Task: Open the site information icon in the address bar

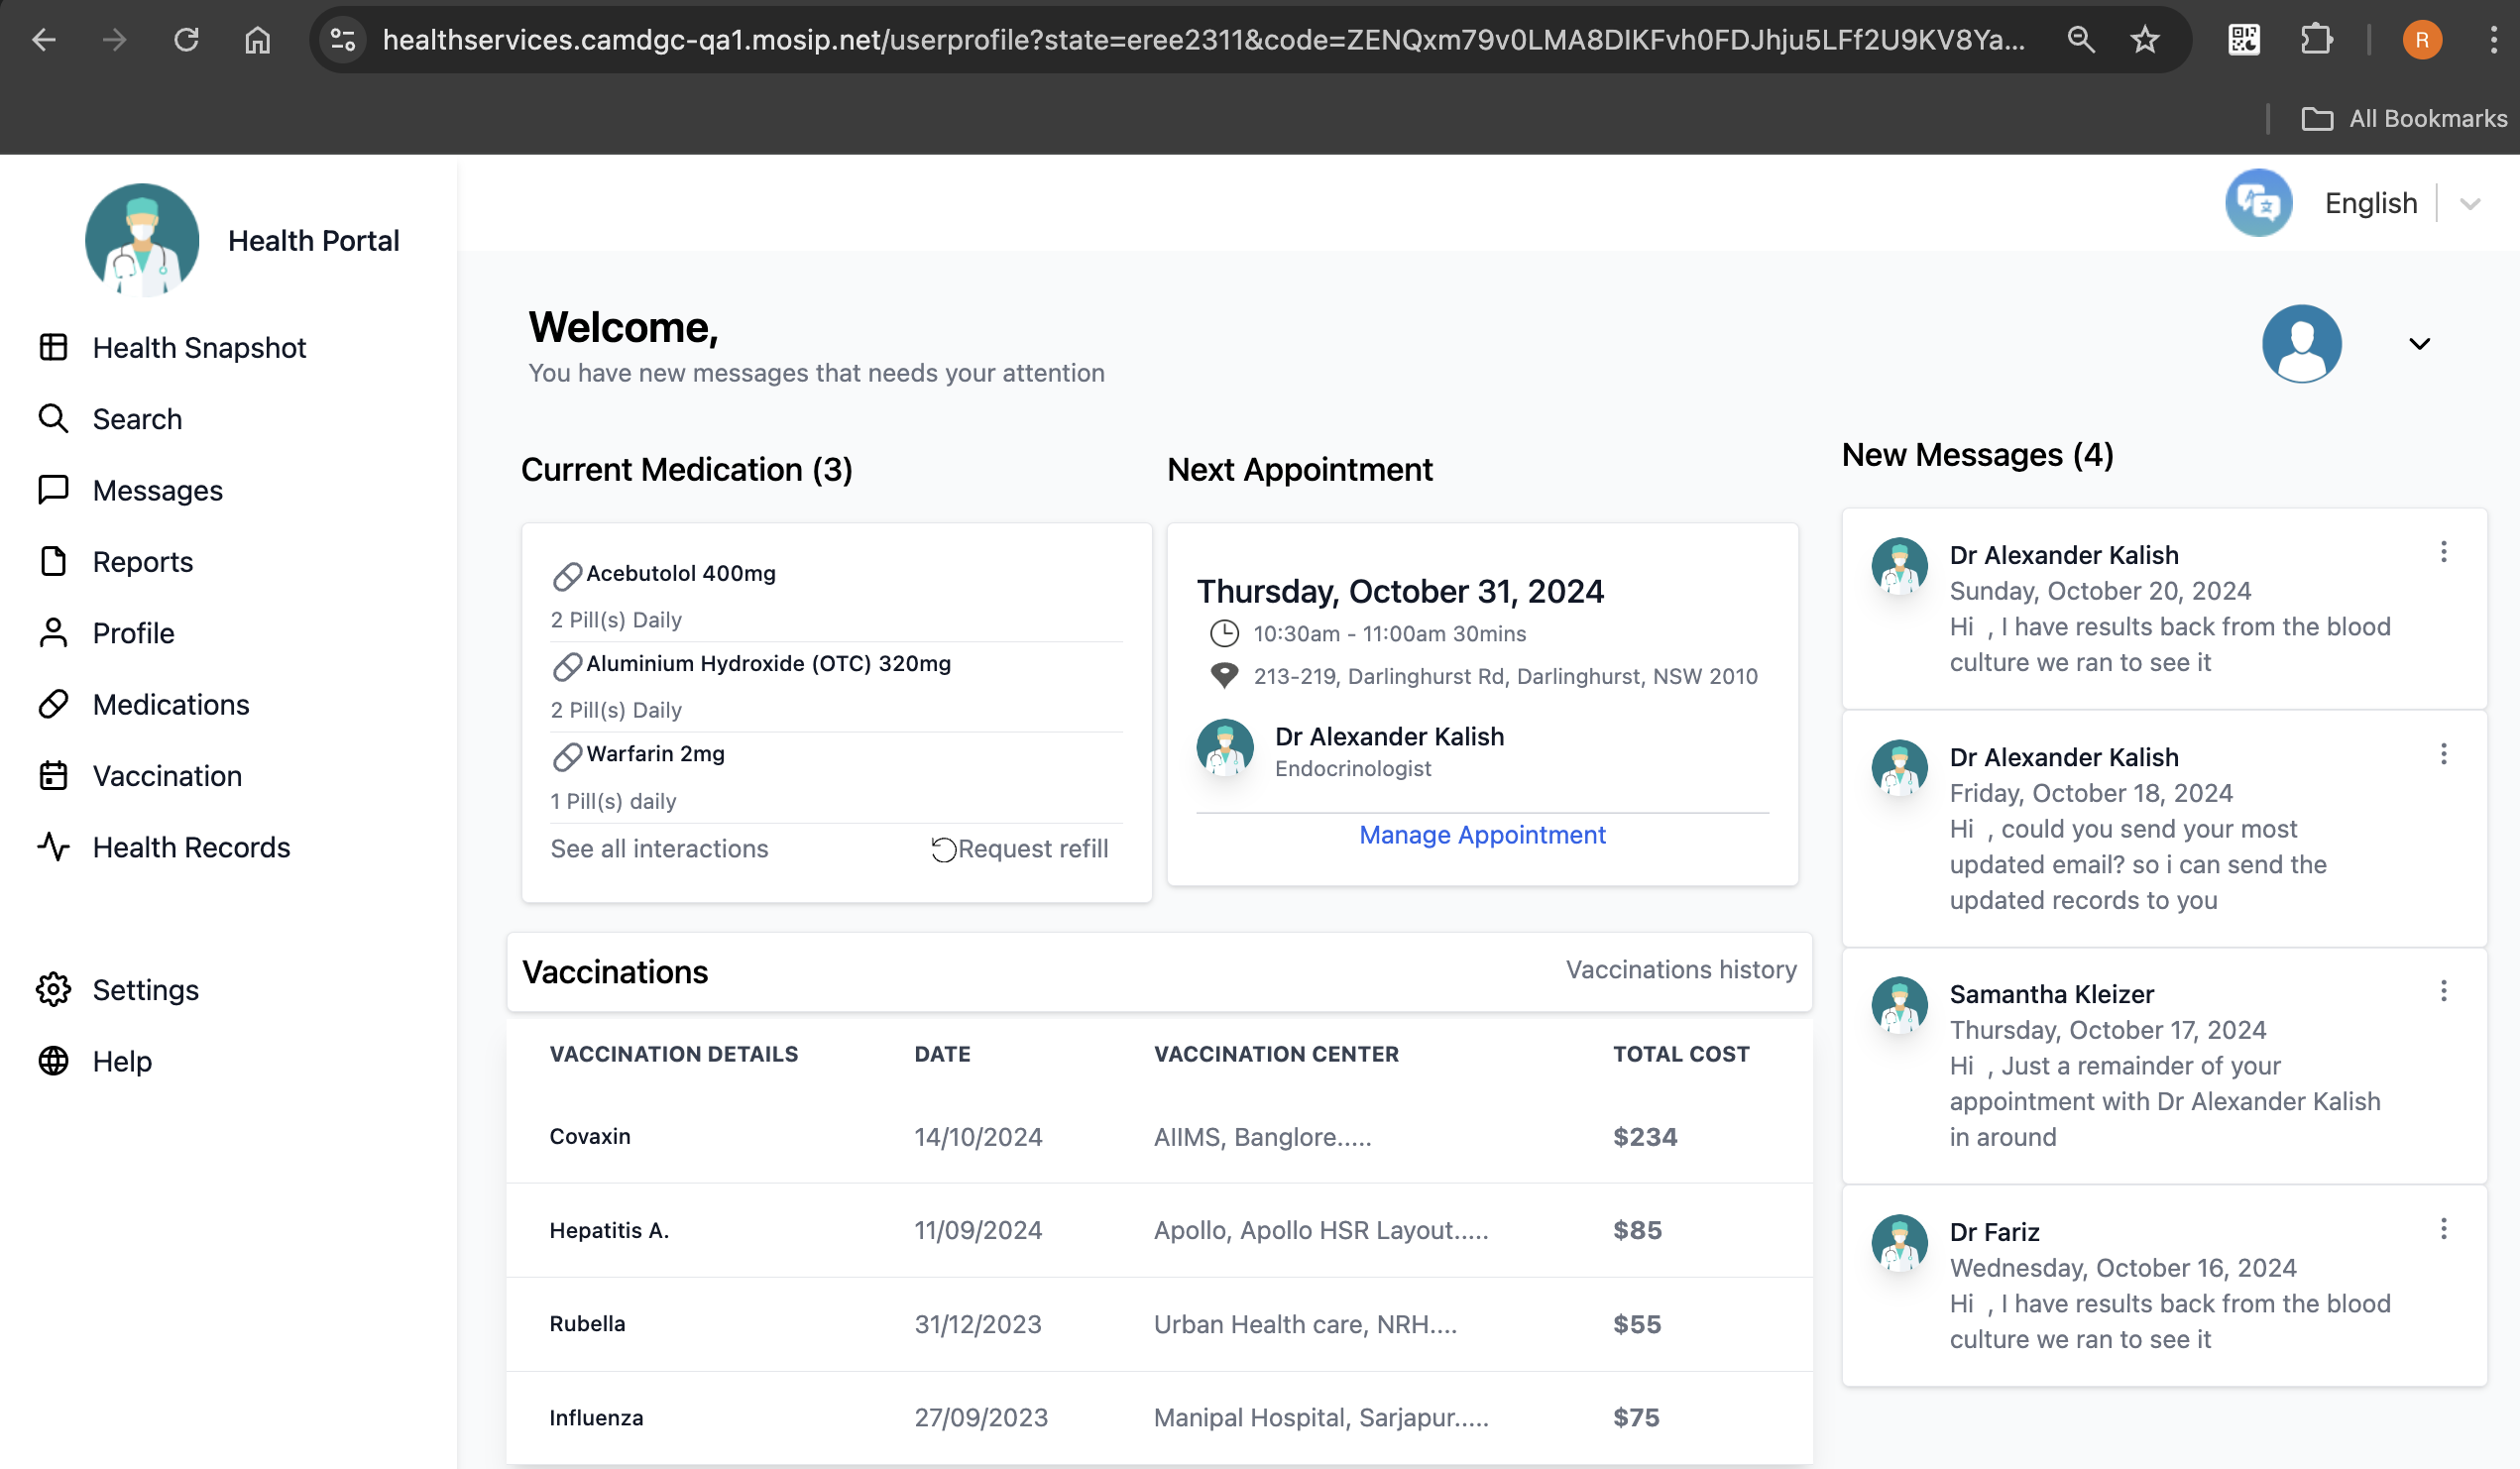Action: coord(343,40)
